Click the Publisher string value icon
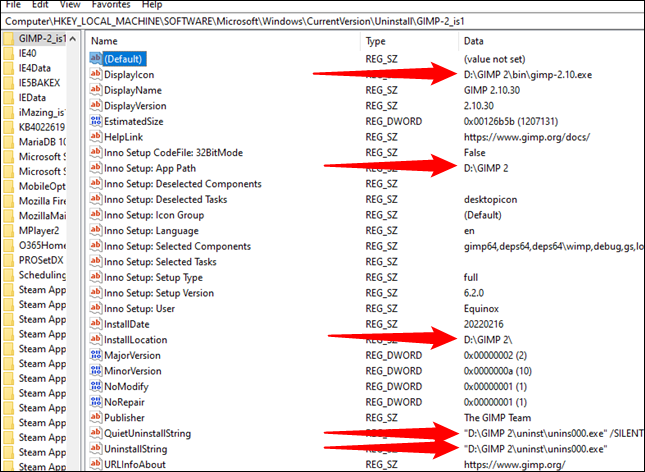 click(x=95, y=417)
